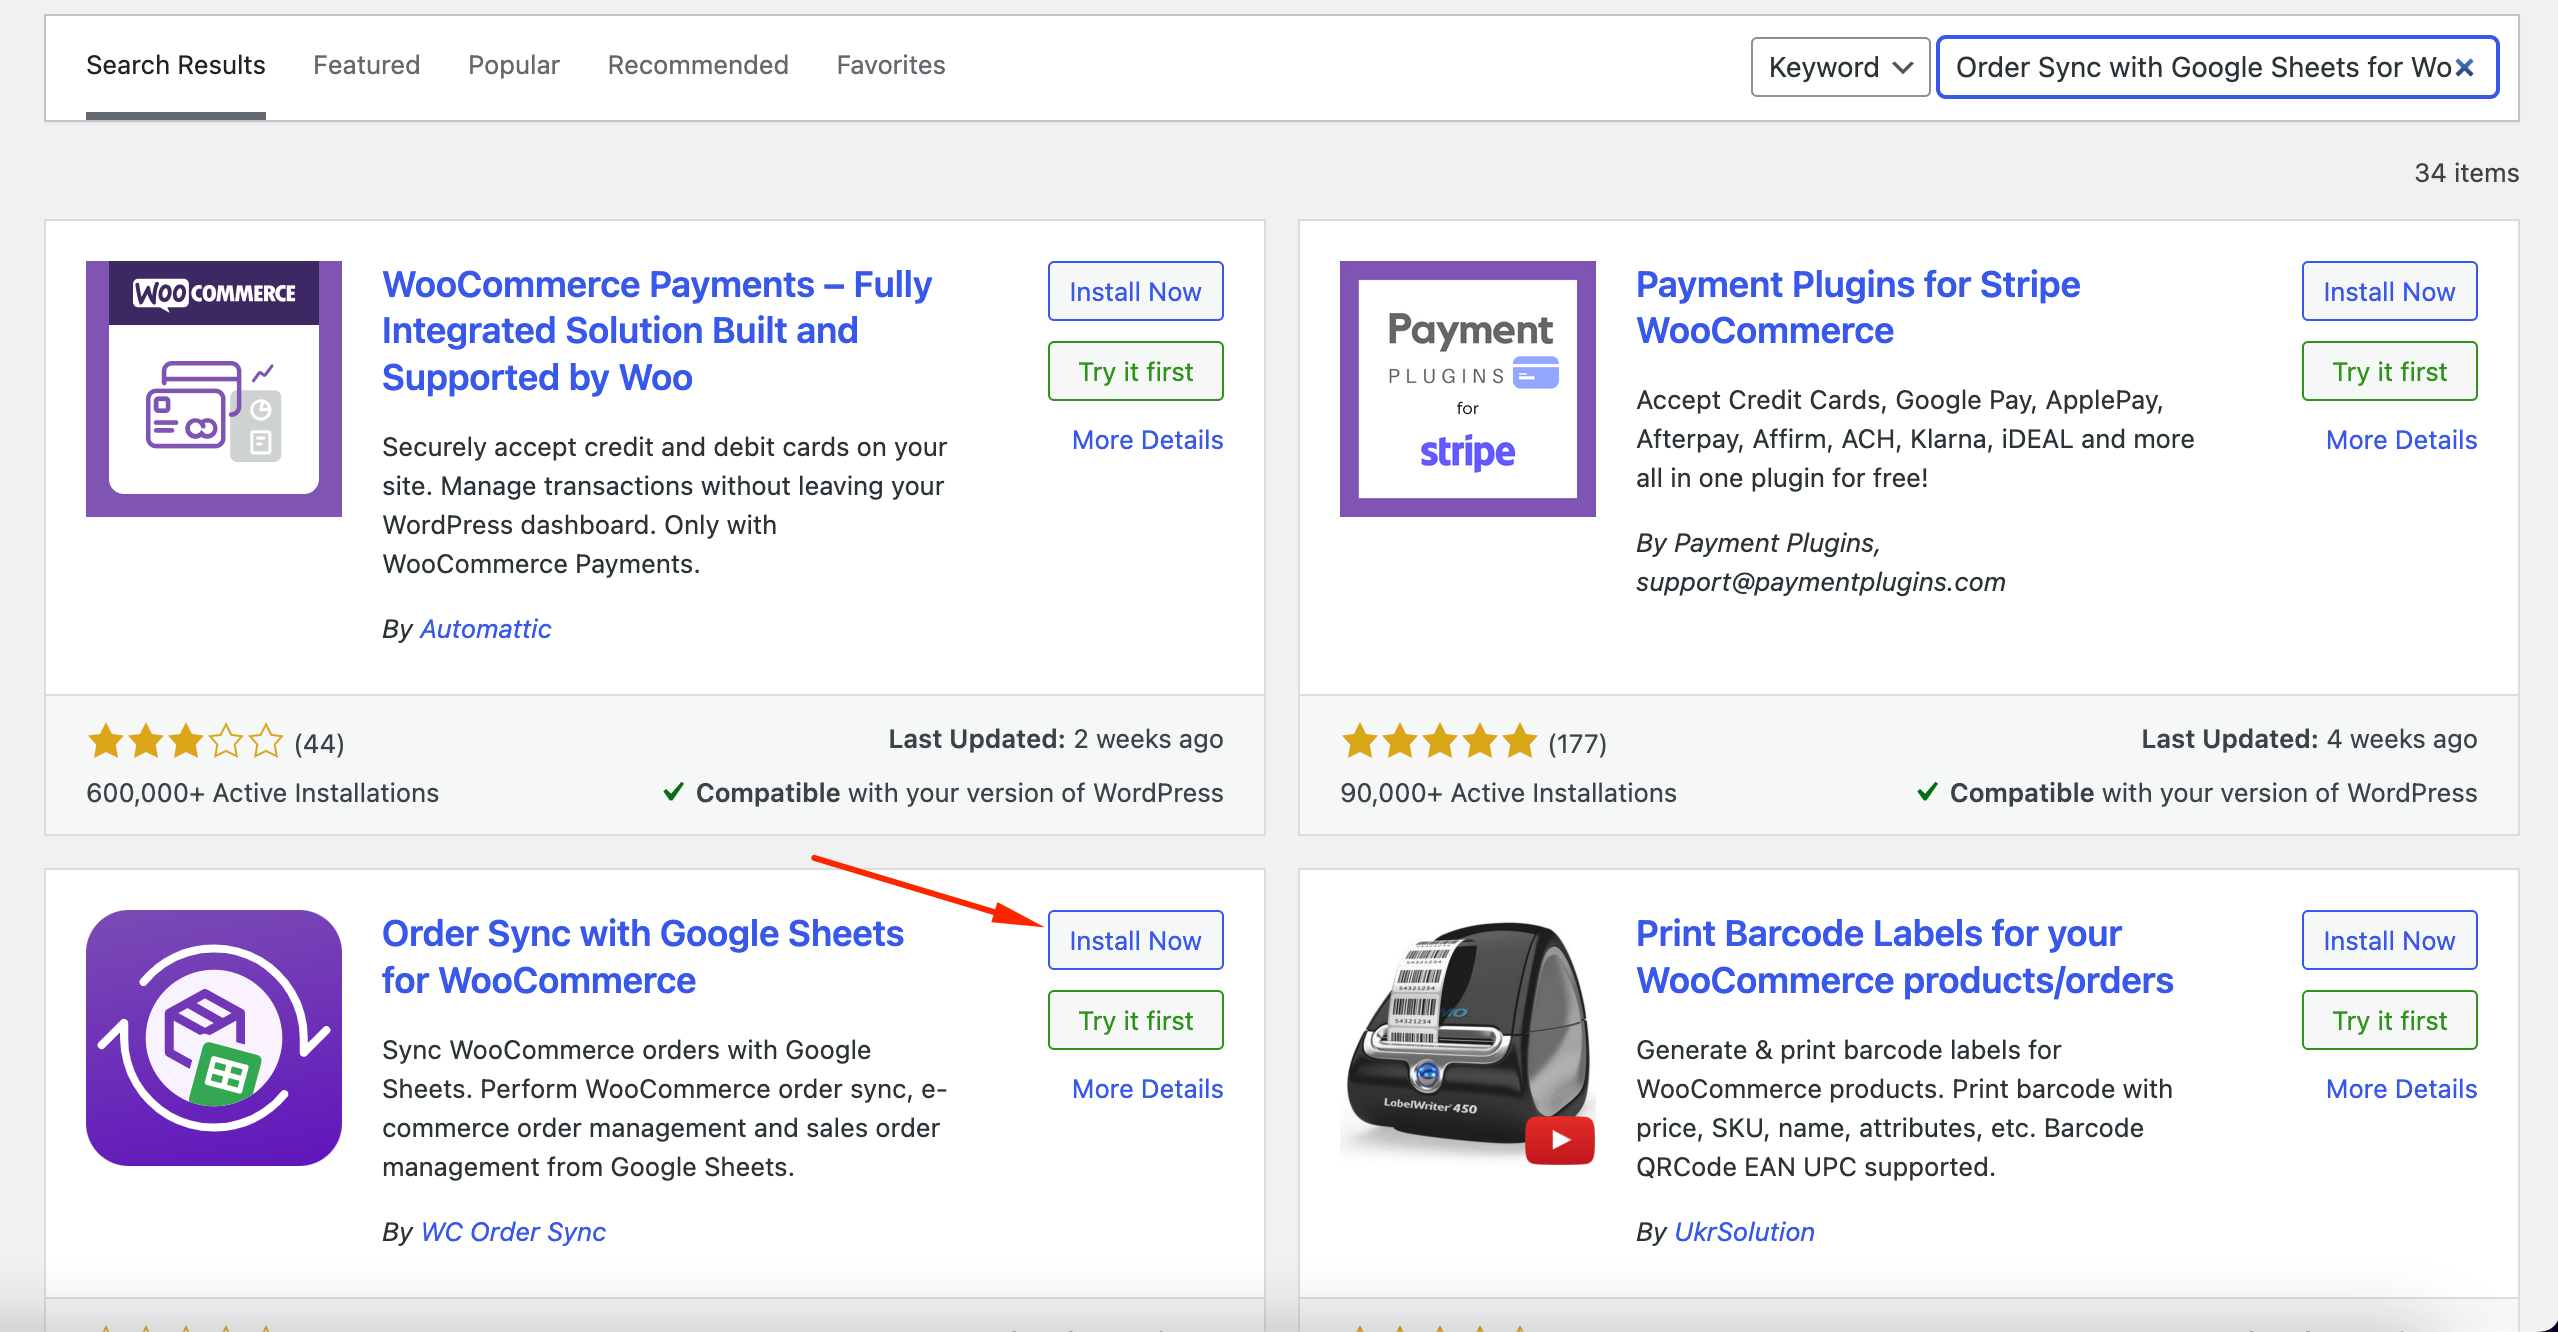Viewport: 2558px width, 1332px height.
Task: Switch to the Search Results tab
Action: (176, 66)
